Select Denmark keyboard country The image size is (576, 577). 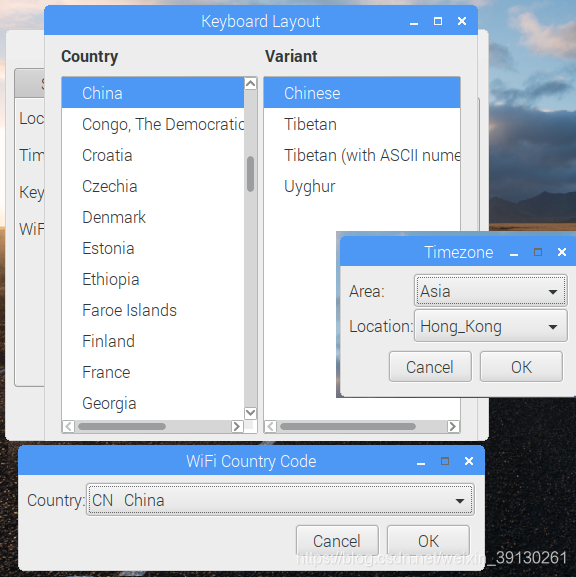pos(153,217)
